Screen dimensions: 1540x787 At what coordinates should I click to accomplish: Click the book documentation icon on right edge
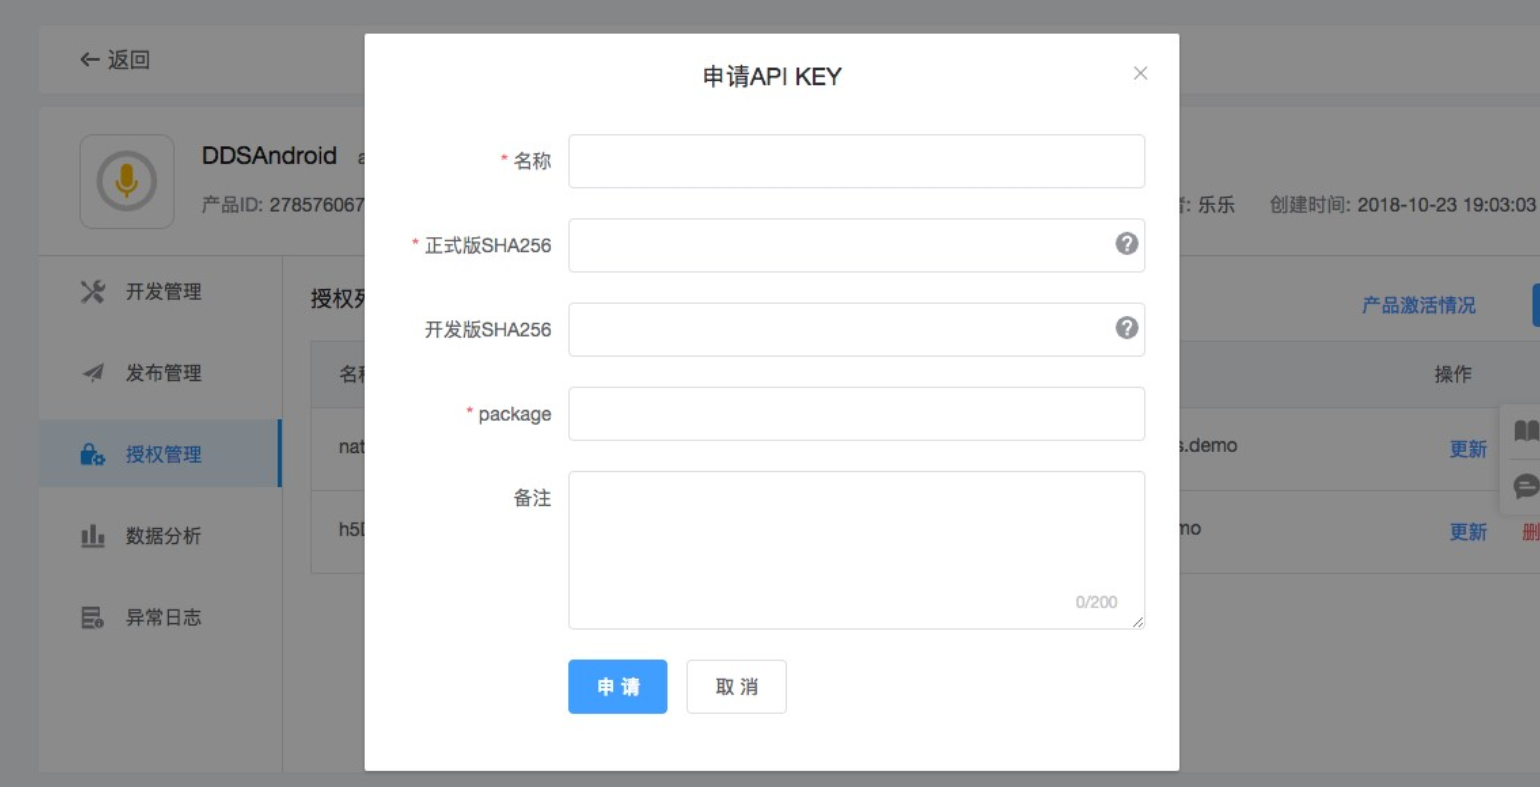coord(1525,431)
